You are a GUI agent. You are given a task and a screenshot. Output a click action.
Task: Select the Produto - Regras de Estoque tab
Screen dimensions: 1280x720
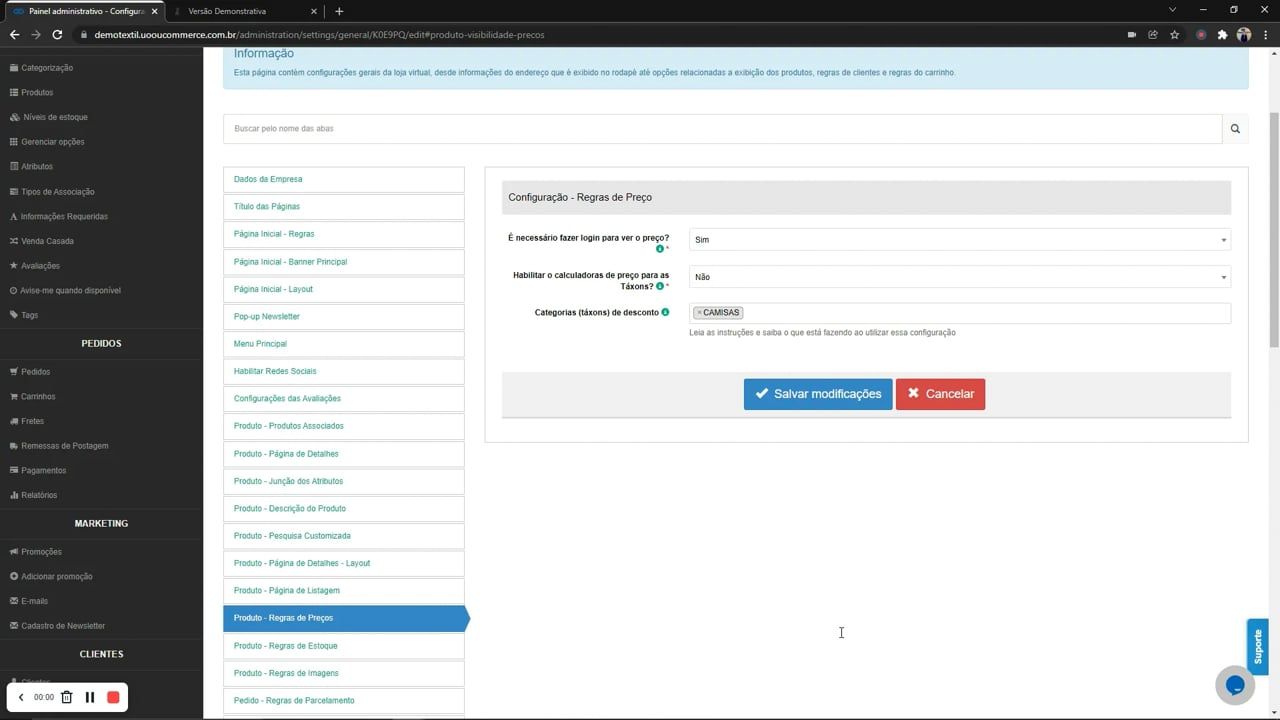coord(283,645)
